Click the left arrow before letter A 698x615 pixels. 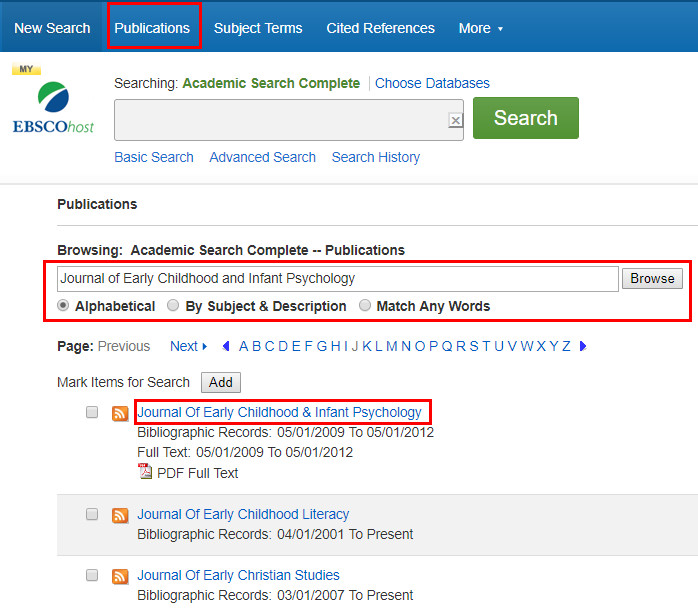pyautogui.click(x=226, y=346)
